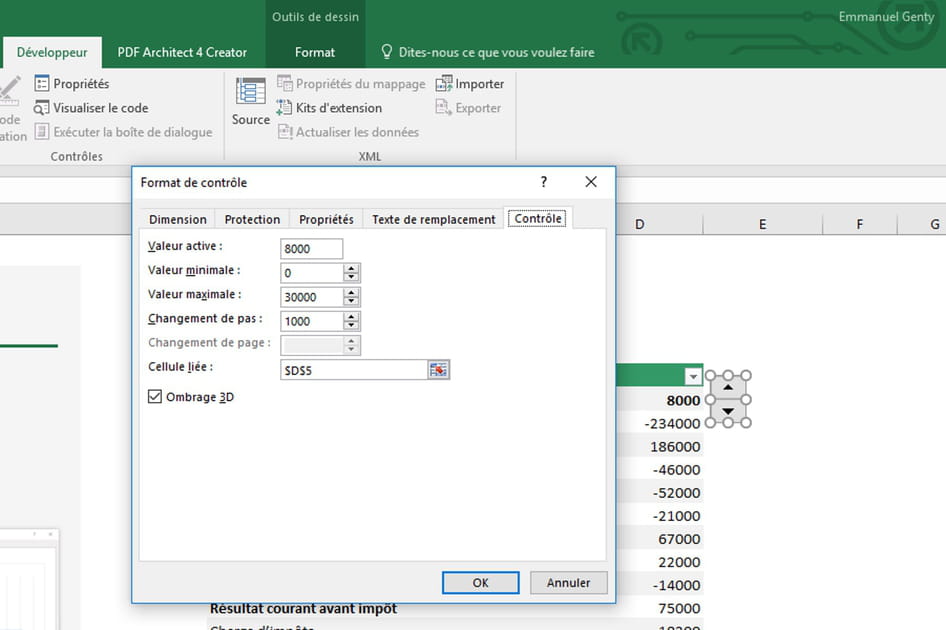
Task: Click the Annuler button
Action: coord(568,582)
